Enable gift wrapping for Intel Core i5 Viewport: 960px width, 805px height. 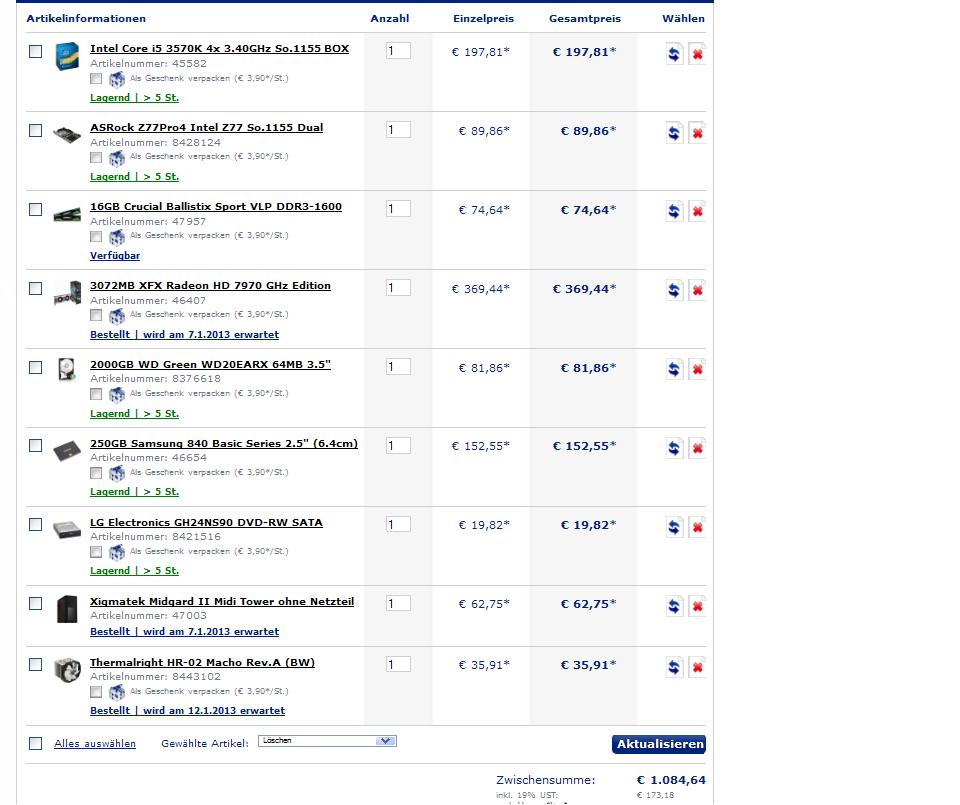click(96, 78)
